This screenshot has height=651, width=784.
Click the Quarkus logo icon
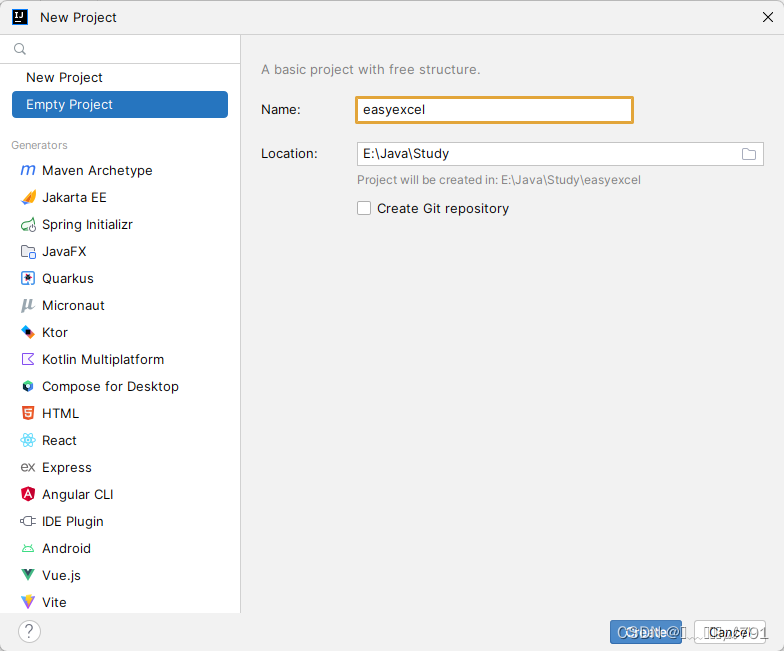click(x=28, y=278)
